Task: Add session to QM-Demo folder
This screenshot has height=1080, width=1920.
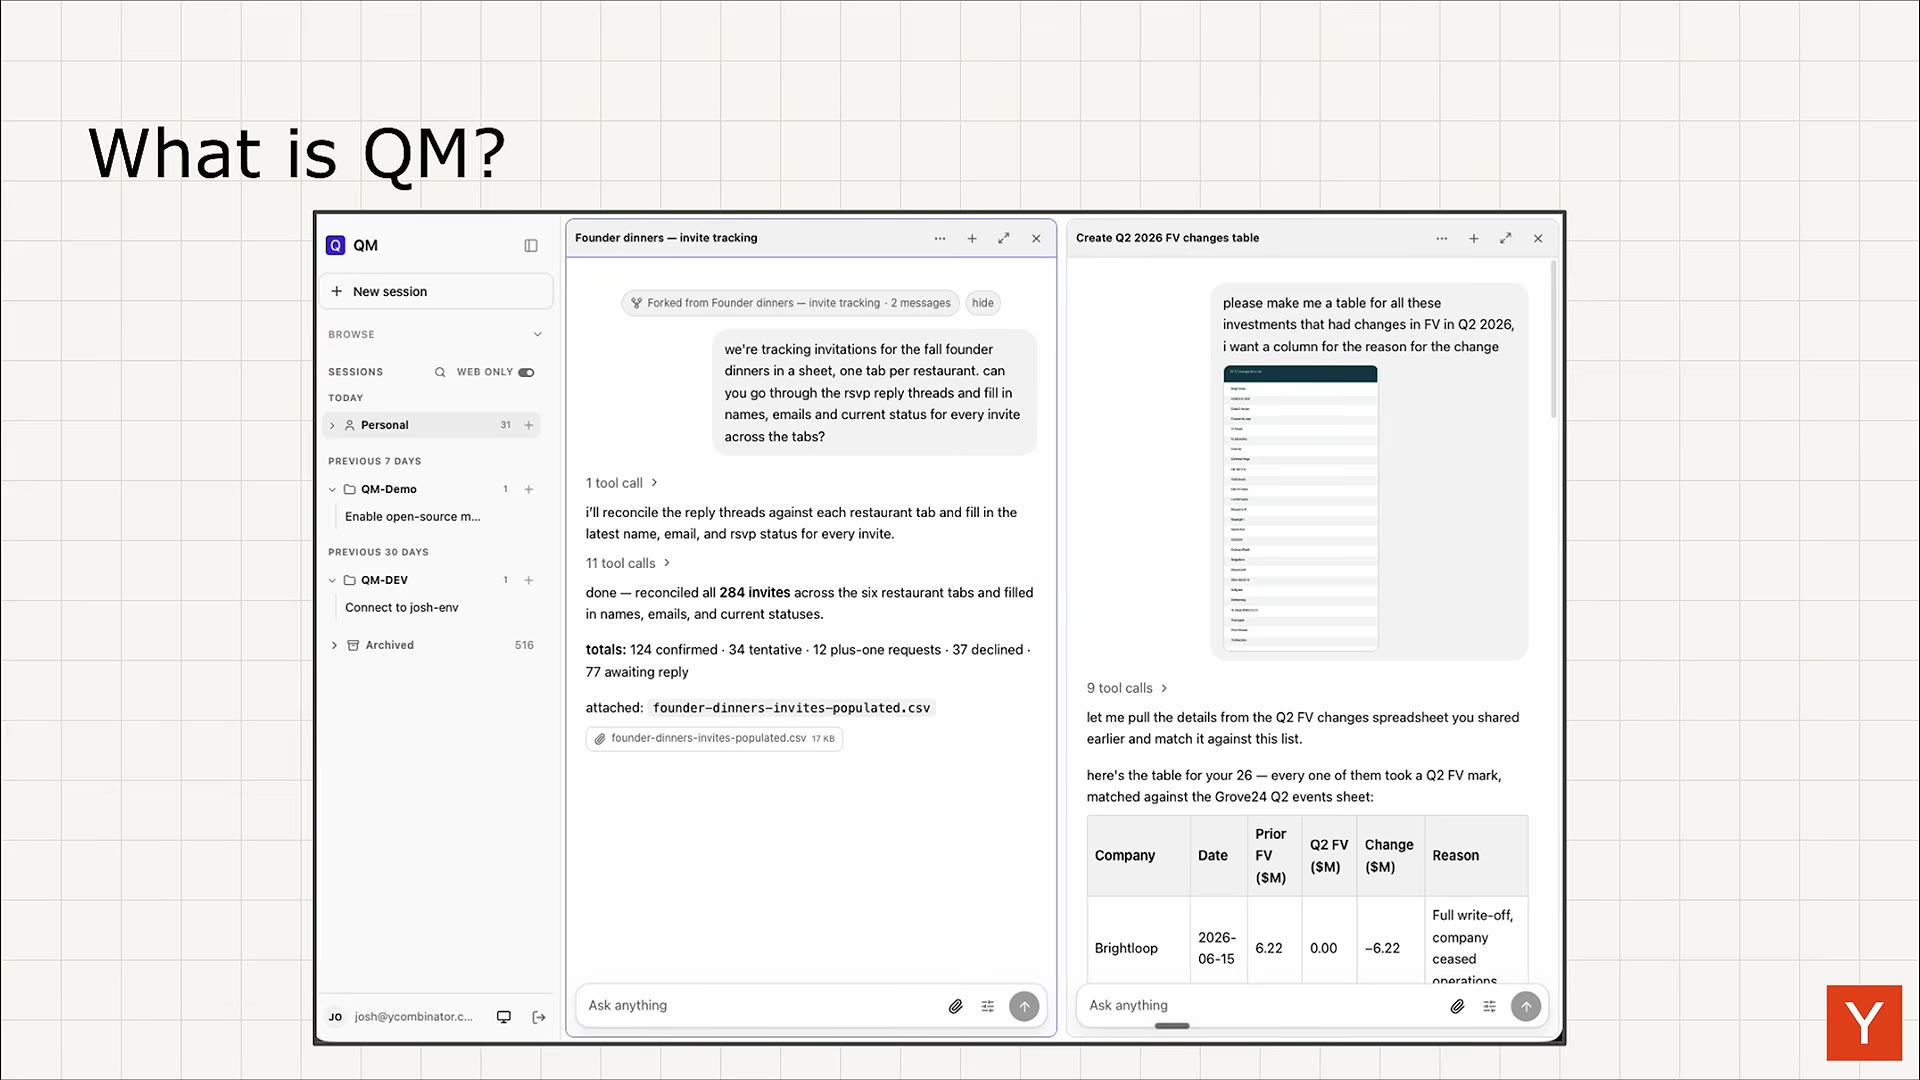Action: pyautogui.click(x=529, y=489)
